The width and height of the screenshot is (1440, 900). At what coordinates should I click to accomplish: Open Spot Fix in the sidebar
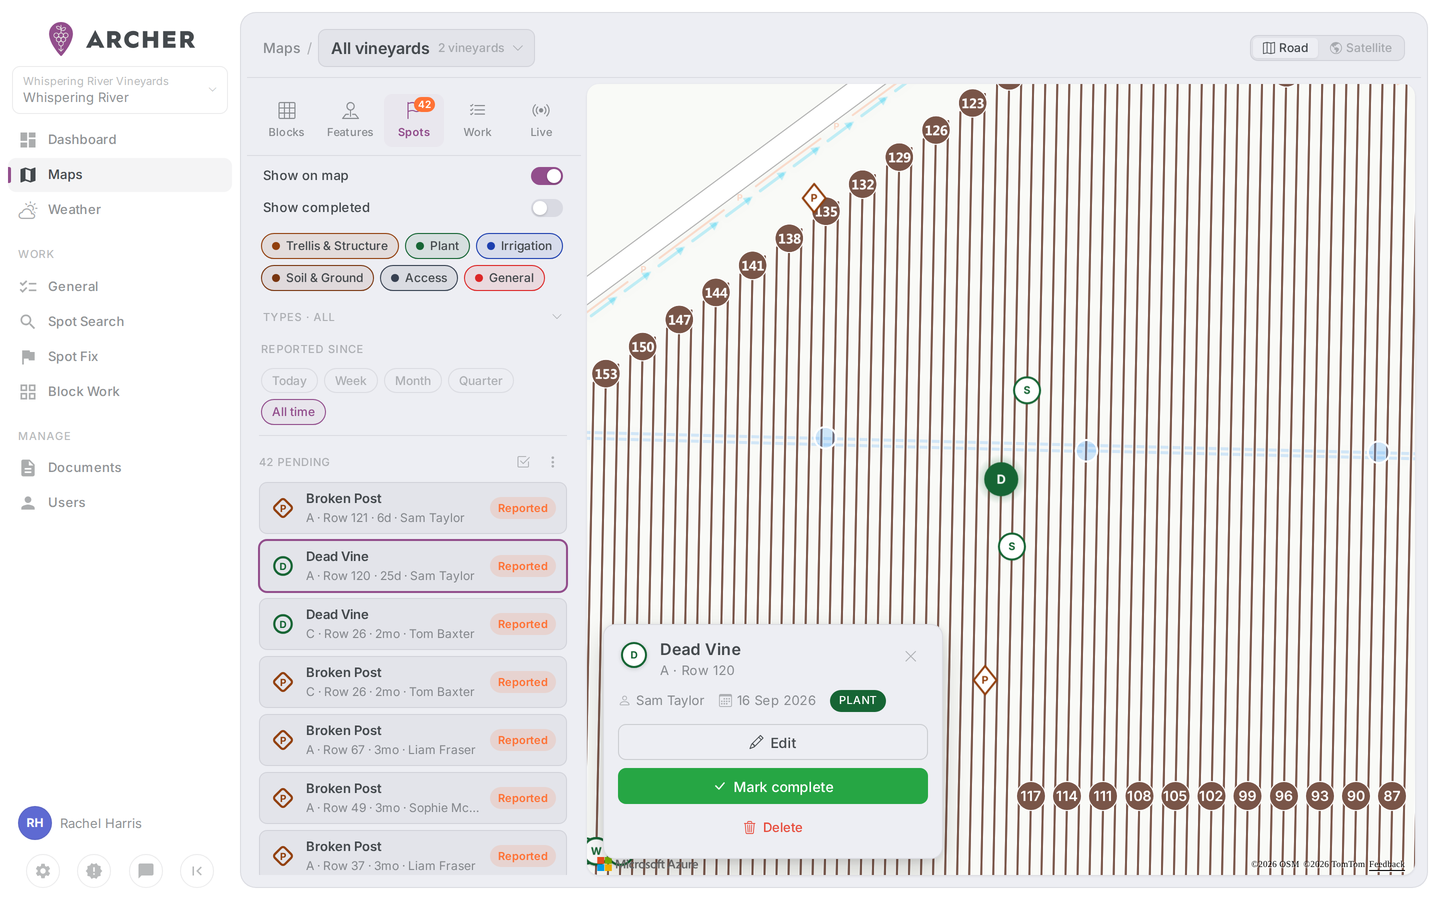coord(120,357)
